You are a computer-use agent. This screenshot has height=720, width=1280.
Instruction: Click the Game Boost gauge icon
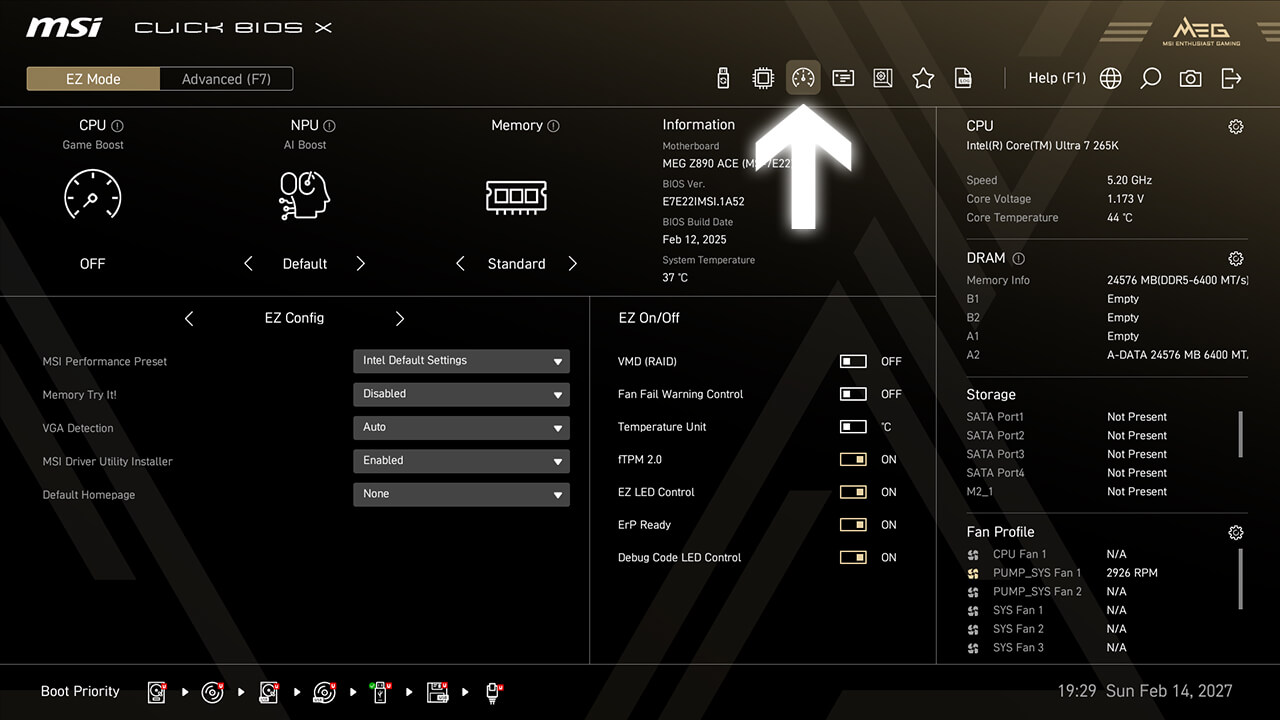tap(92, 195)
